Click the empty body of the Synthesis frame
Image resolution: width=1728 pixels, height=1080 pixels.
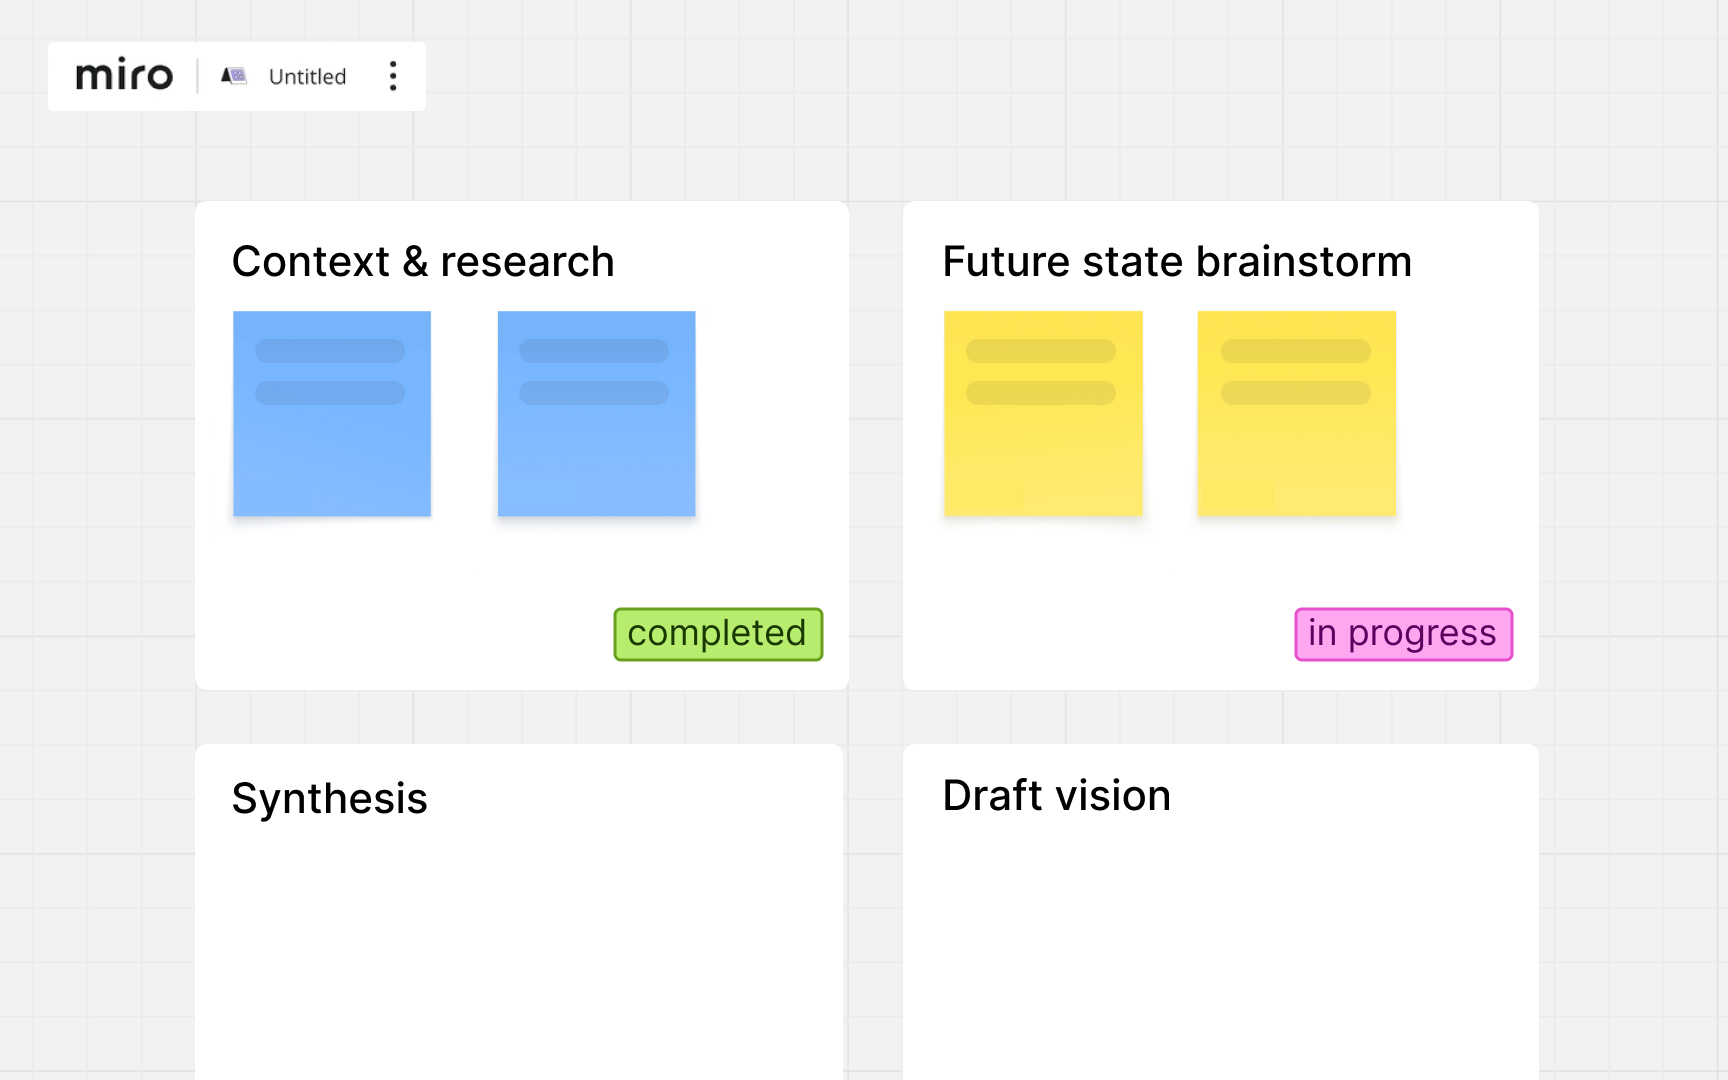point(519,950)
